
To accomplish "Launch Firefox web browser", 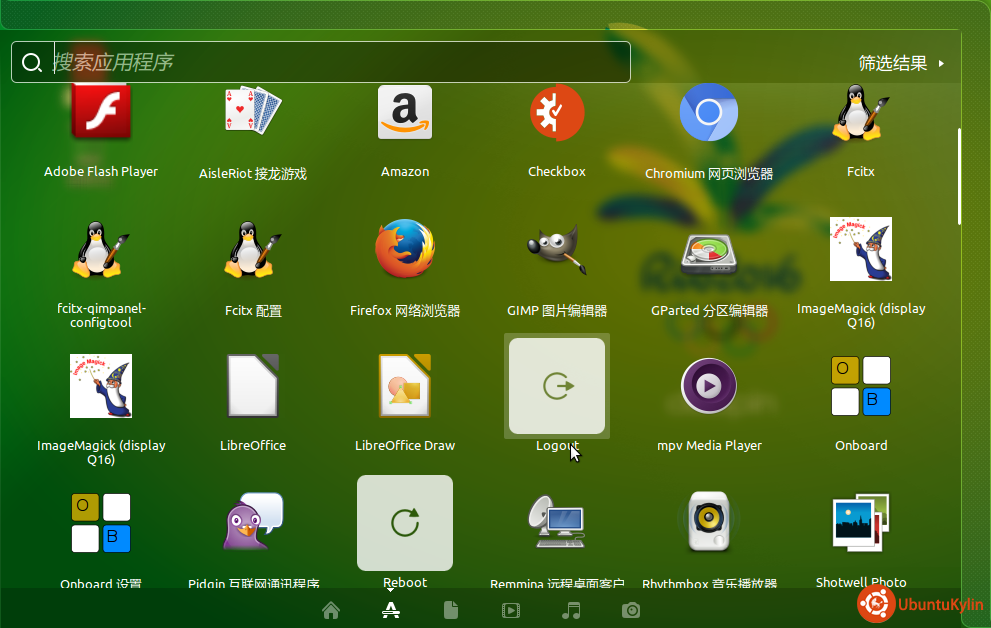I will [x=405, y=250].
